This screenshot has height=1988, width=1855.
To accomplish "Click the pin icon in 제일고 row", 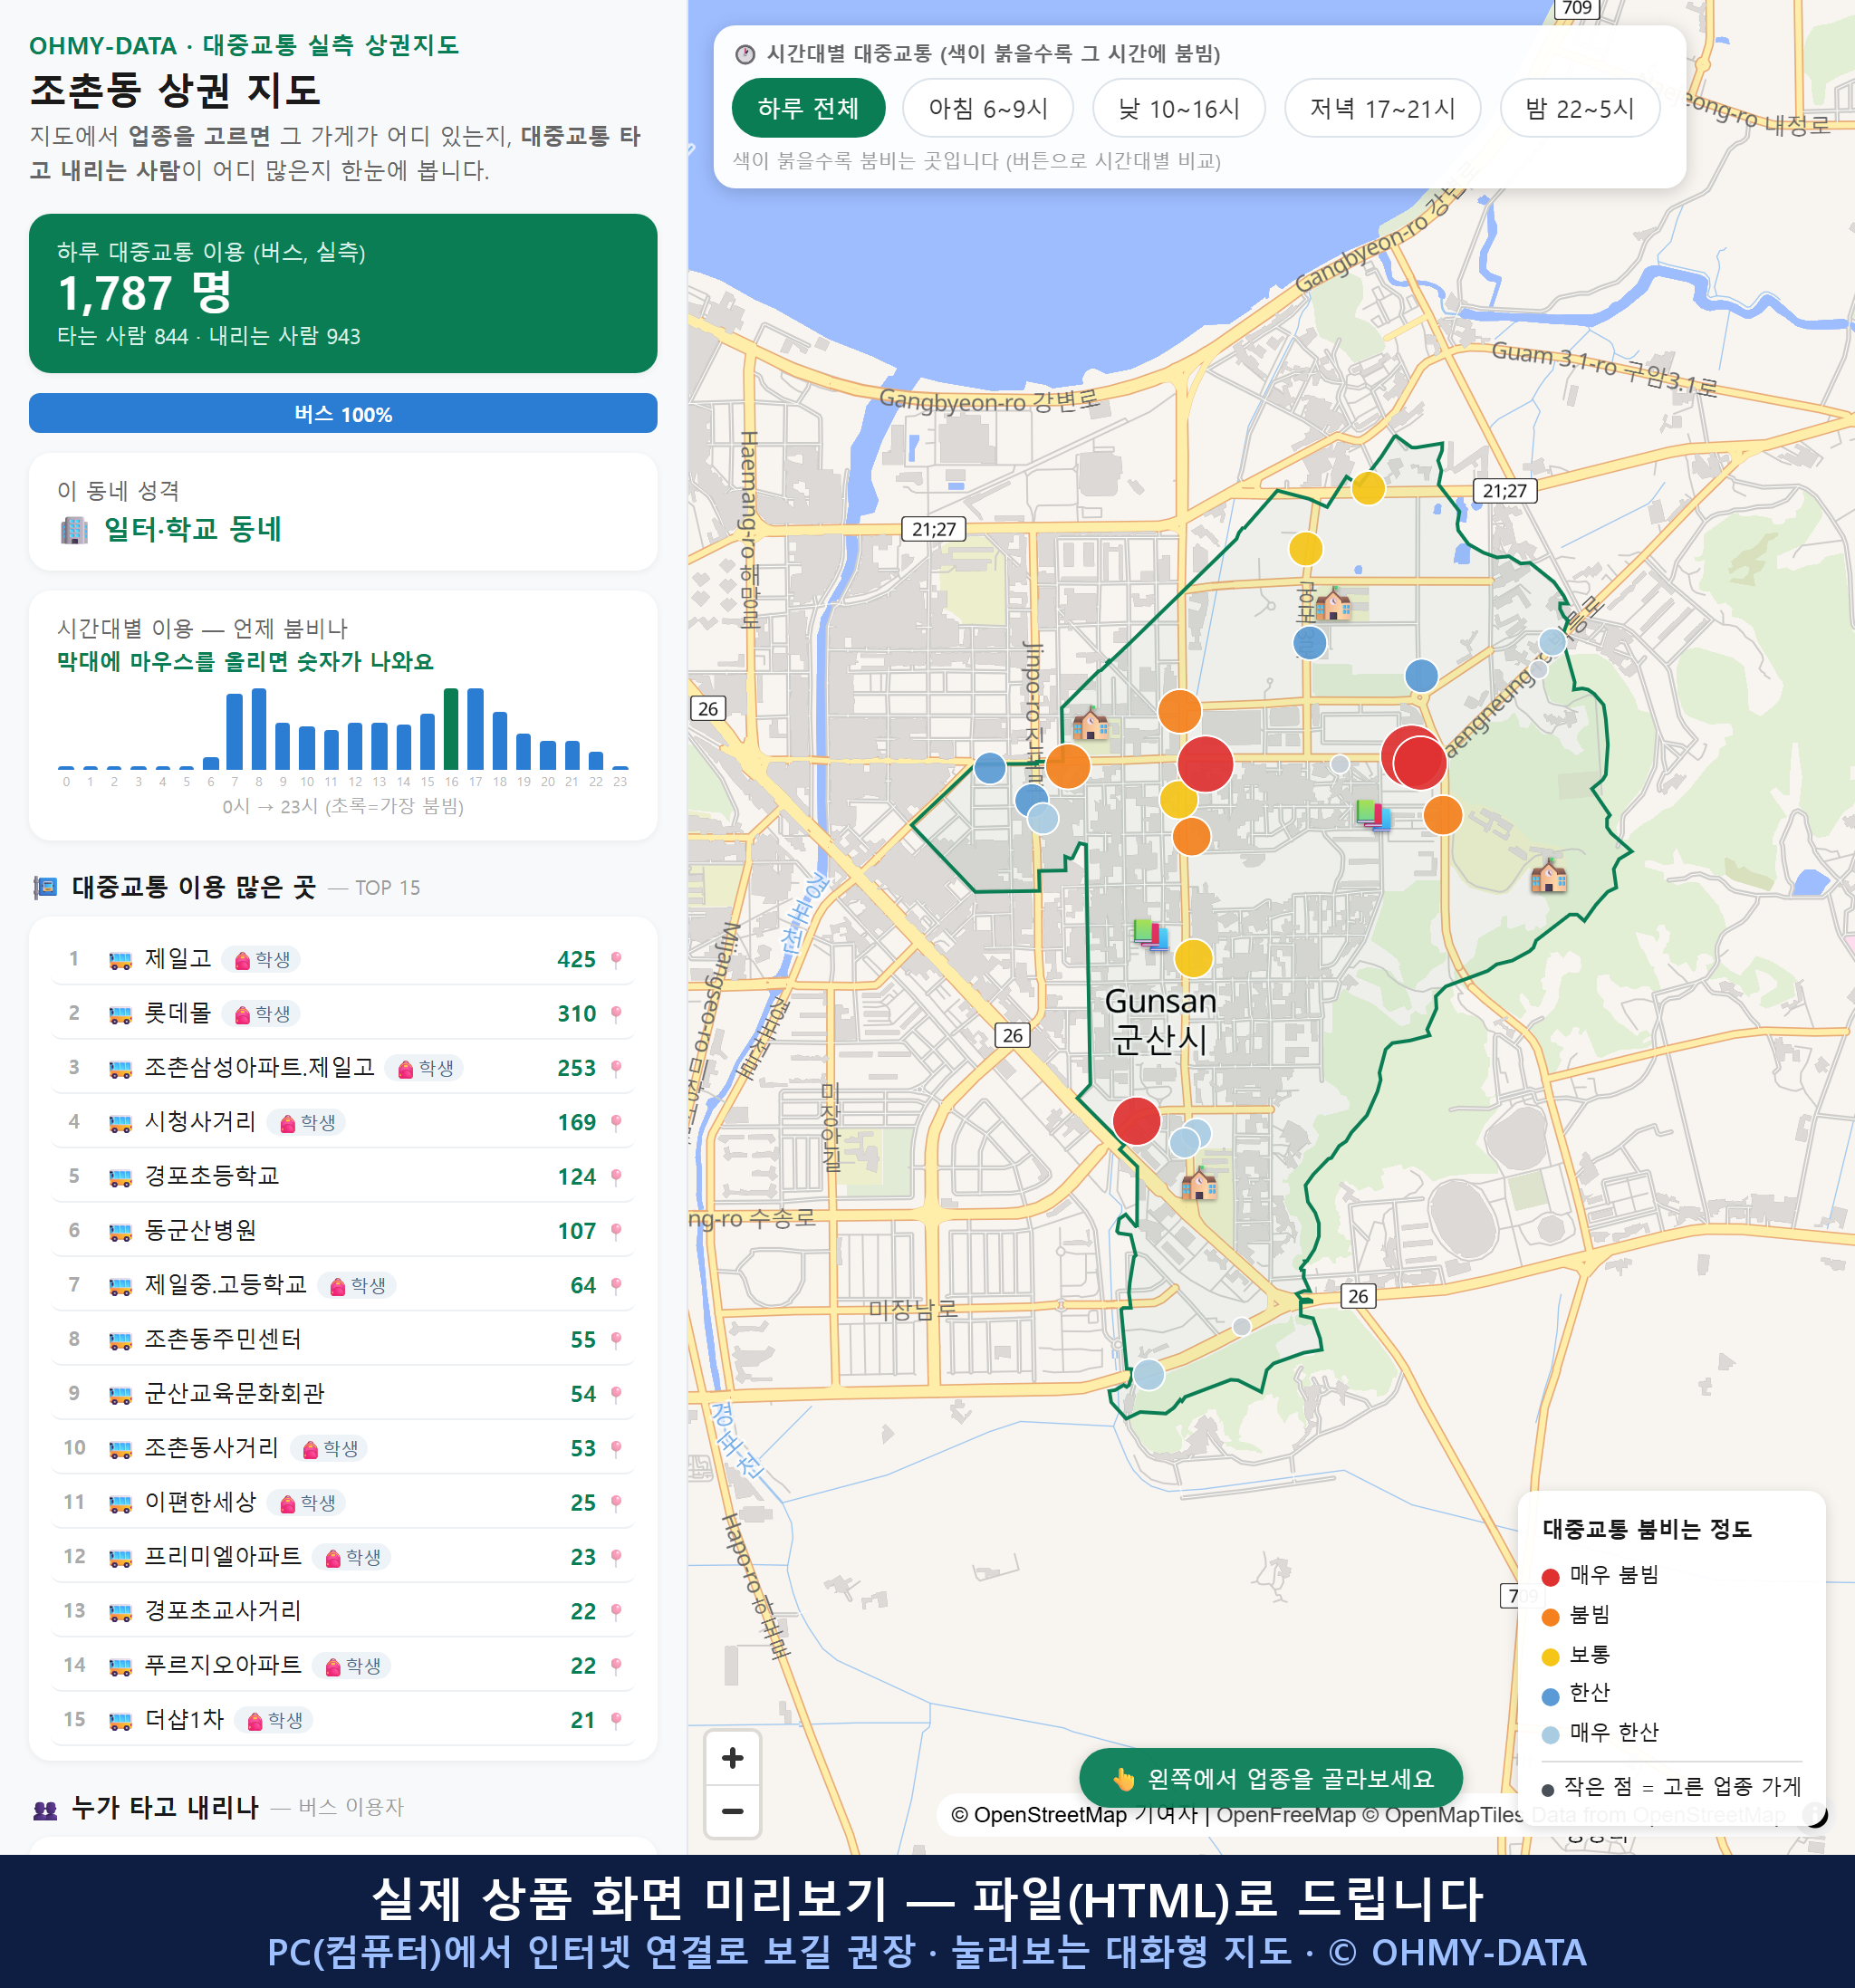I will [616, 960].
